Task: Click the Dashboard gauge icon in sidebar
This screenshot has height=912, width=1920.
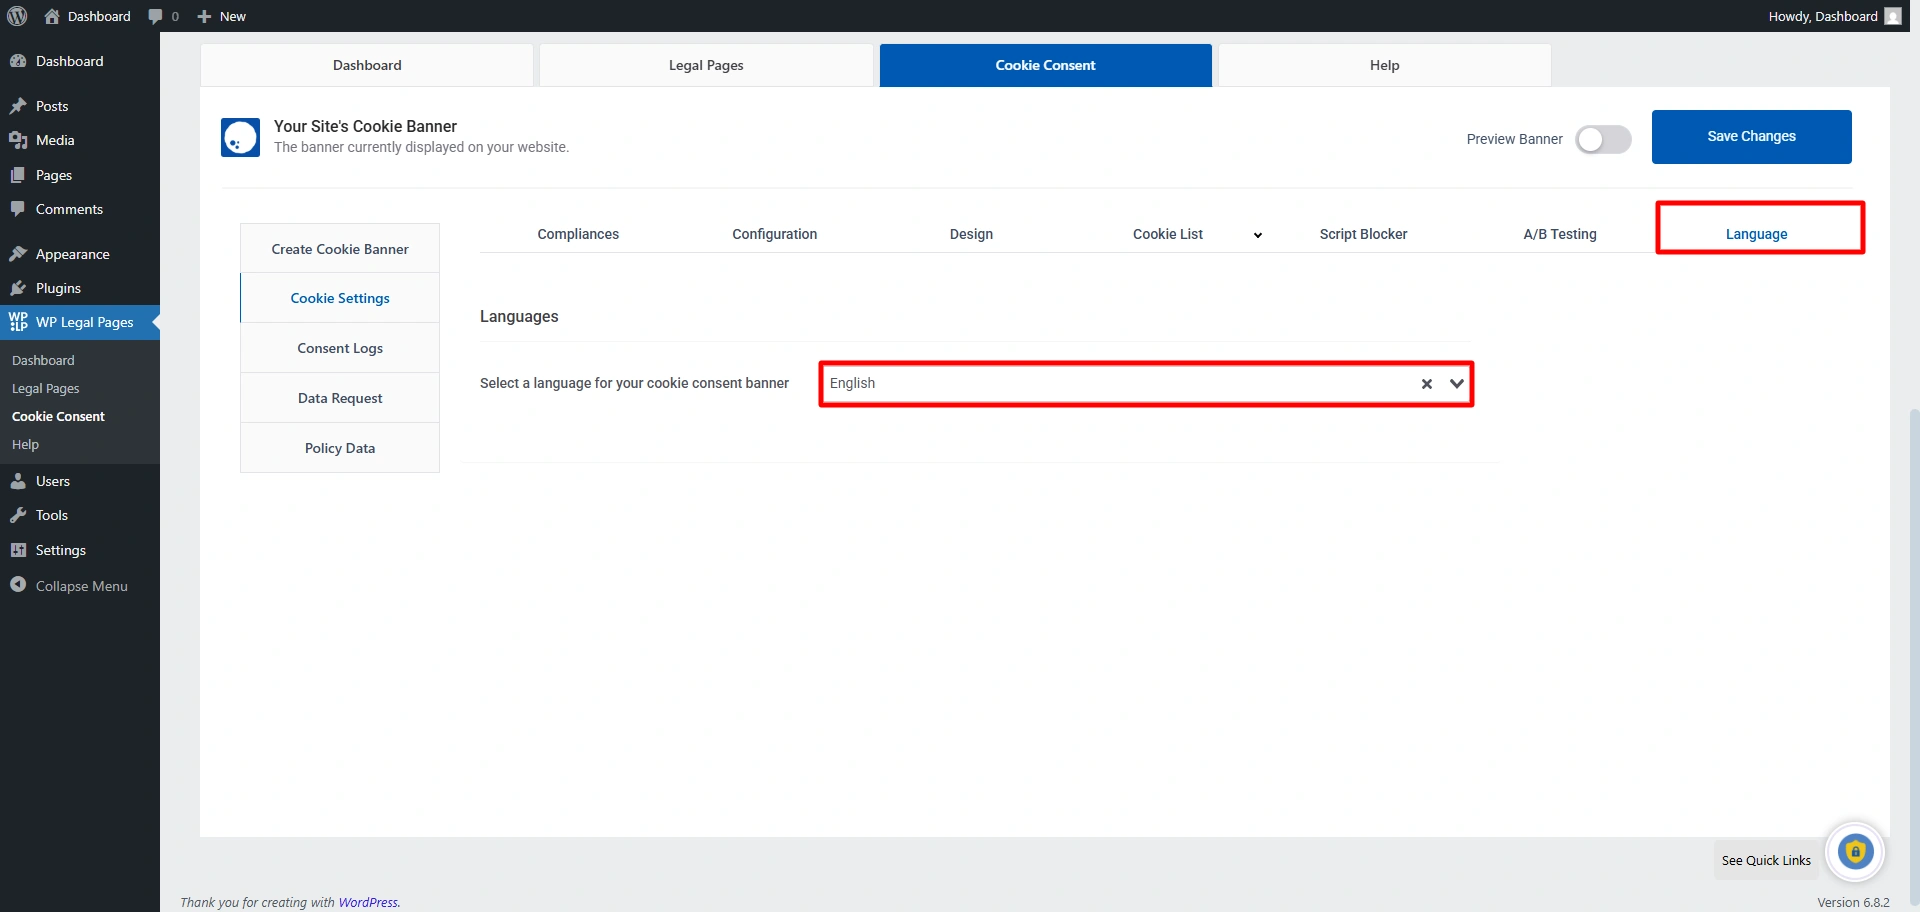Action: pos(18,61)
